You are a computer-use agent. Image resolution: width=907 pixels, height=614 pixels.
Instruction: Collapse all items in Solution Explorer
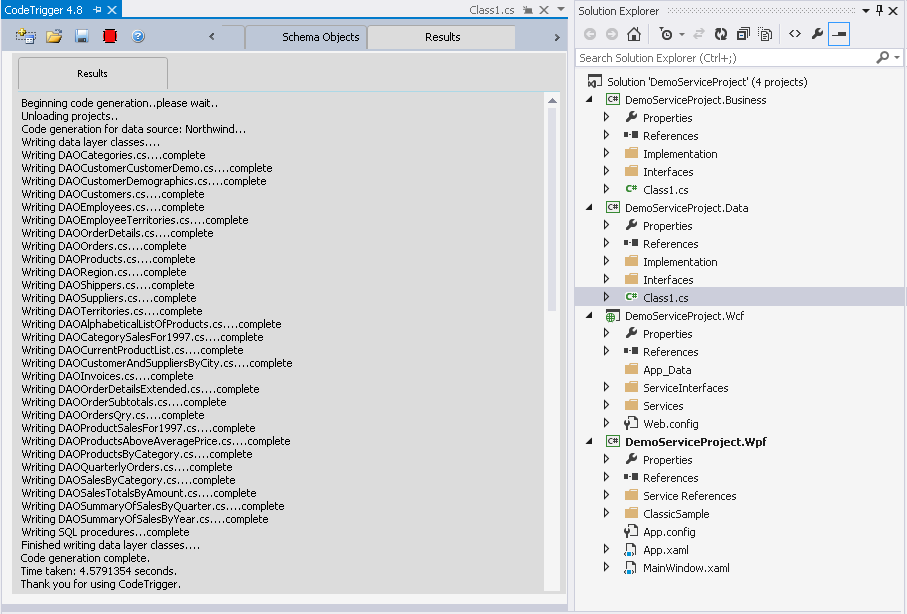coord(742,34)
